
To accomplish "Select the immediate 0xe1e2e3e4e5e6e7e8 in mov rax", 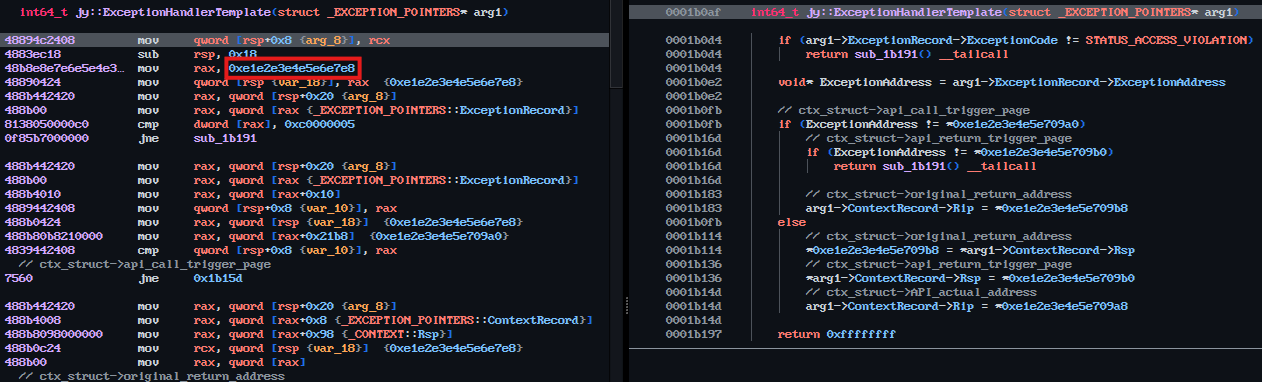I will [x=291, y=68].
